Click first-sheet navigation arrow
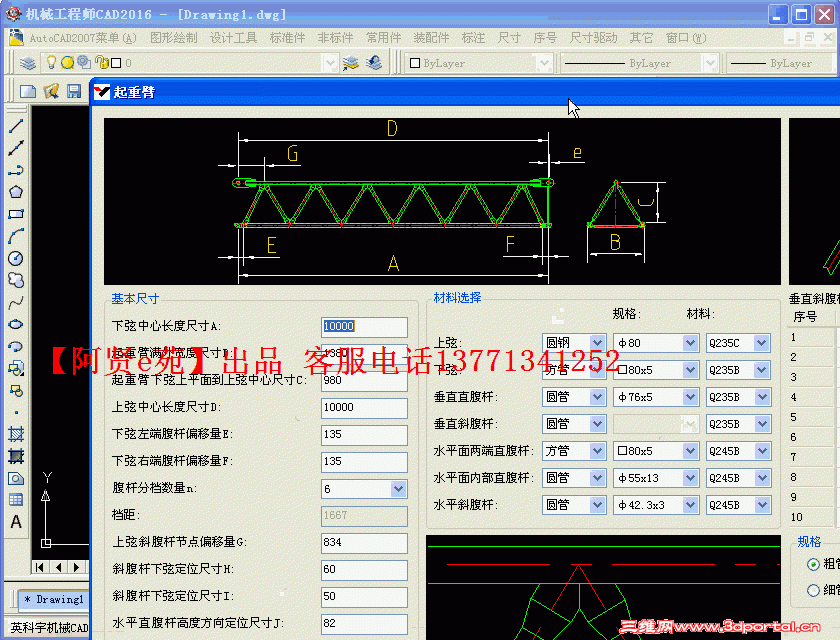Image resolution: width=840 pixels, height=640 pixels. point(40,567)
